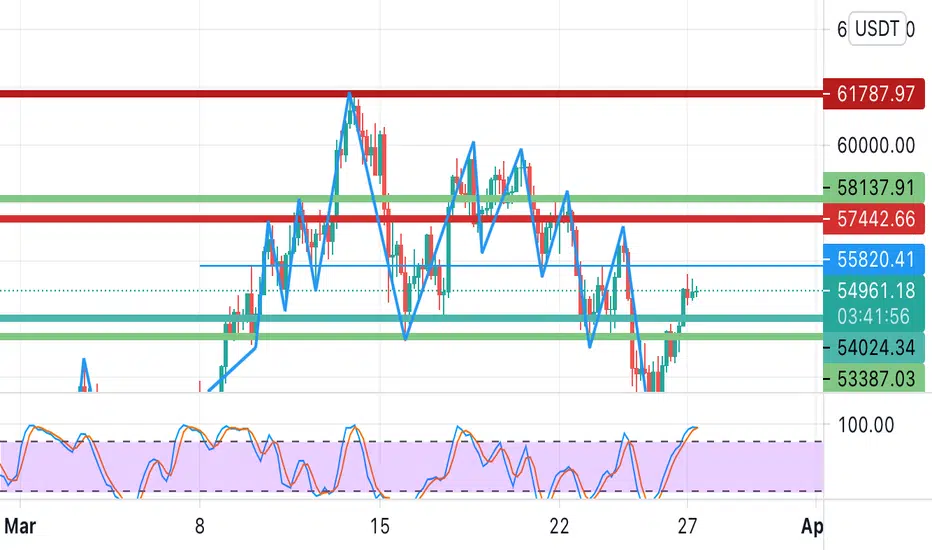Click the 60000.00 price axis tick

tap(876, 145)
